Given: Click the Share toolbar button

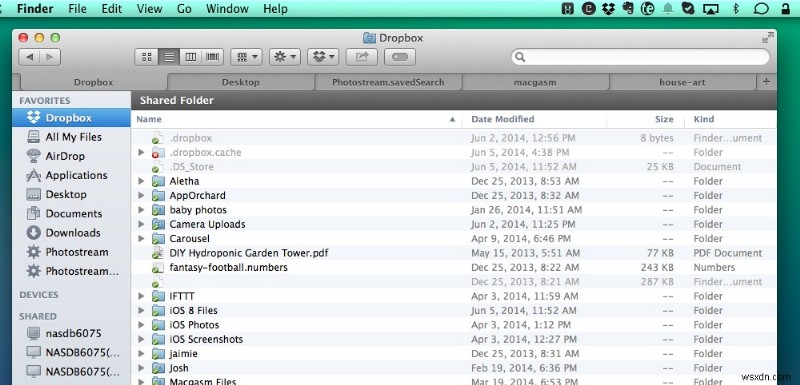Looking at the screenshot, I should pyautogui.click(x=362, y=57).
